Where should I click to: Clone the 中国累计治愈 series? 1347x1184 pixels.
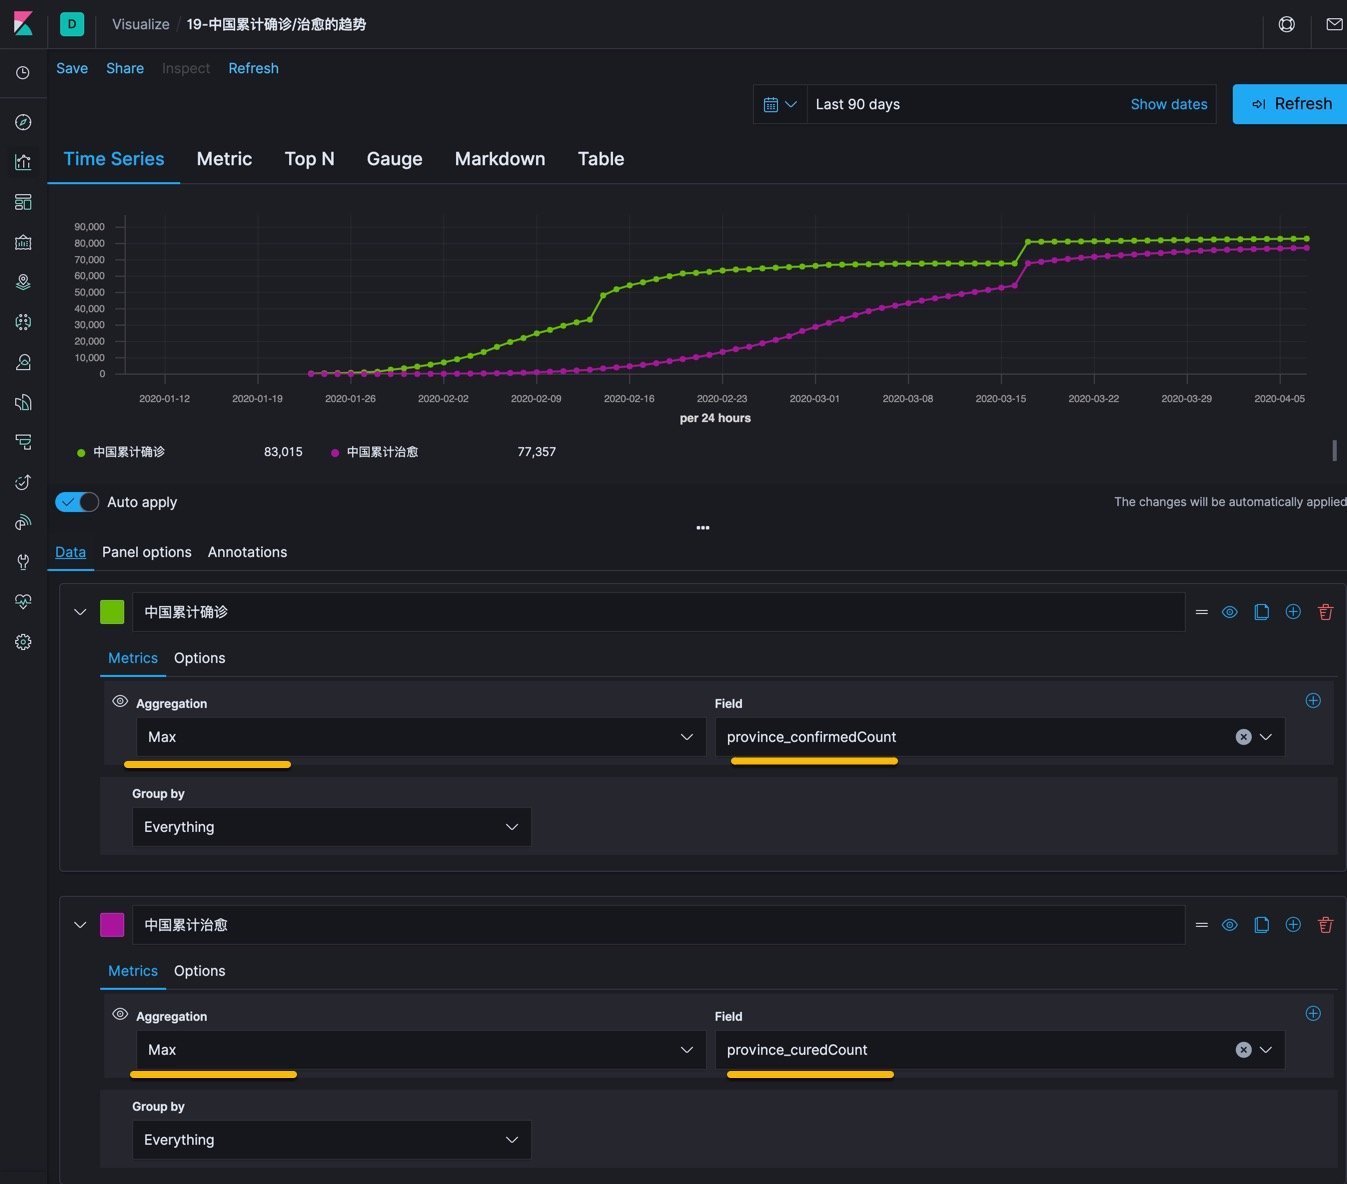[x=1261, y=925]
